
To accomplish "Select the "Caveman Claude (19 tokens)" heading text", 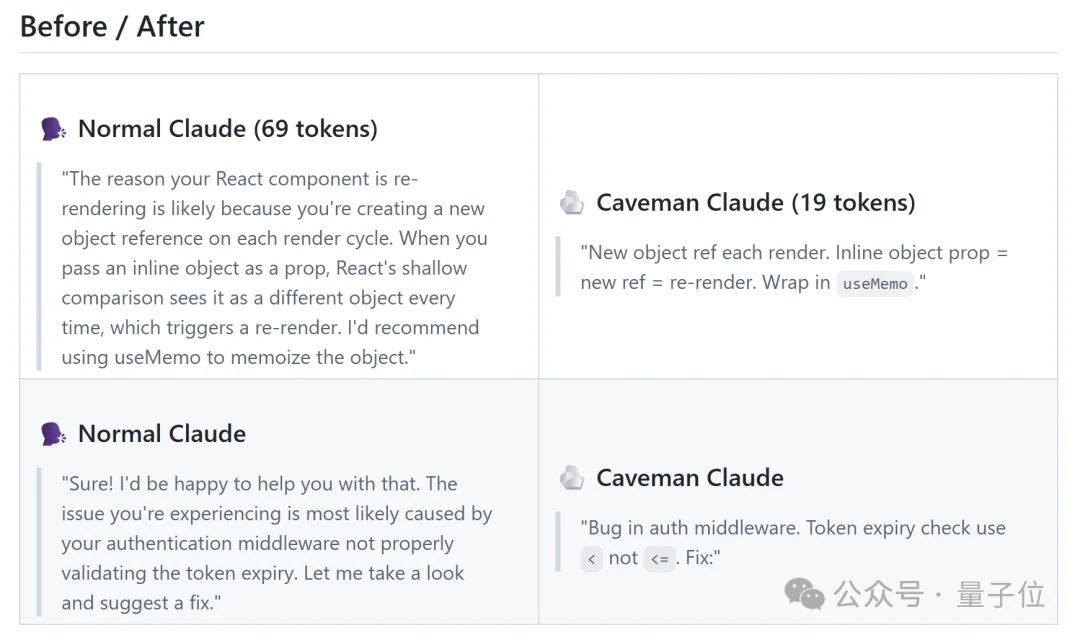I will 755,203.
